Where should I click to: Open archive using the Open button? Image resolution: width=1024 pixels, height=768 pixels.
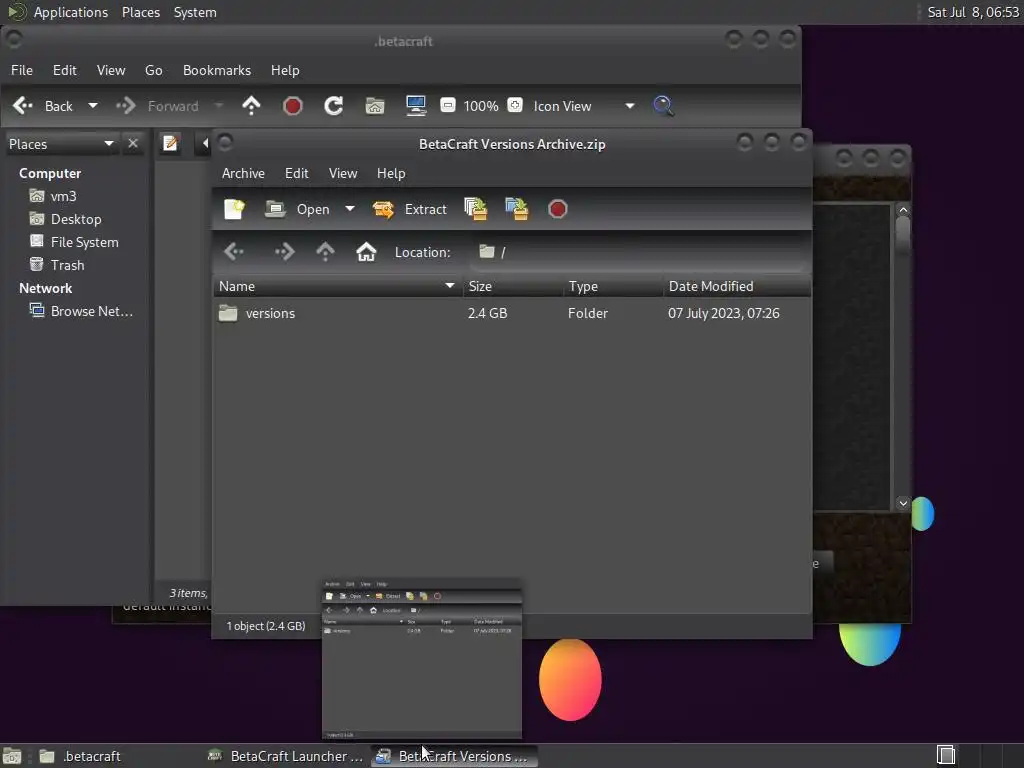297,209
